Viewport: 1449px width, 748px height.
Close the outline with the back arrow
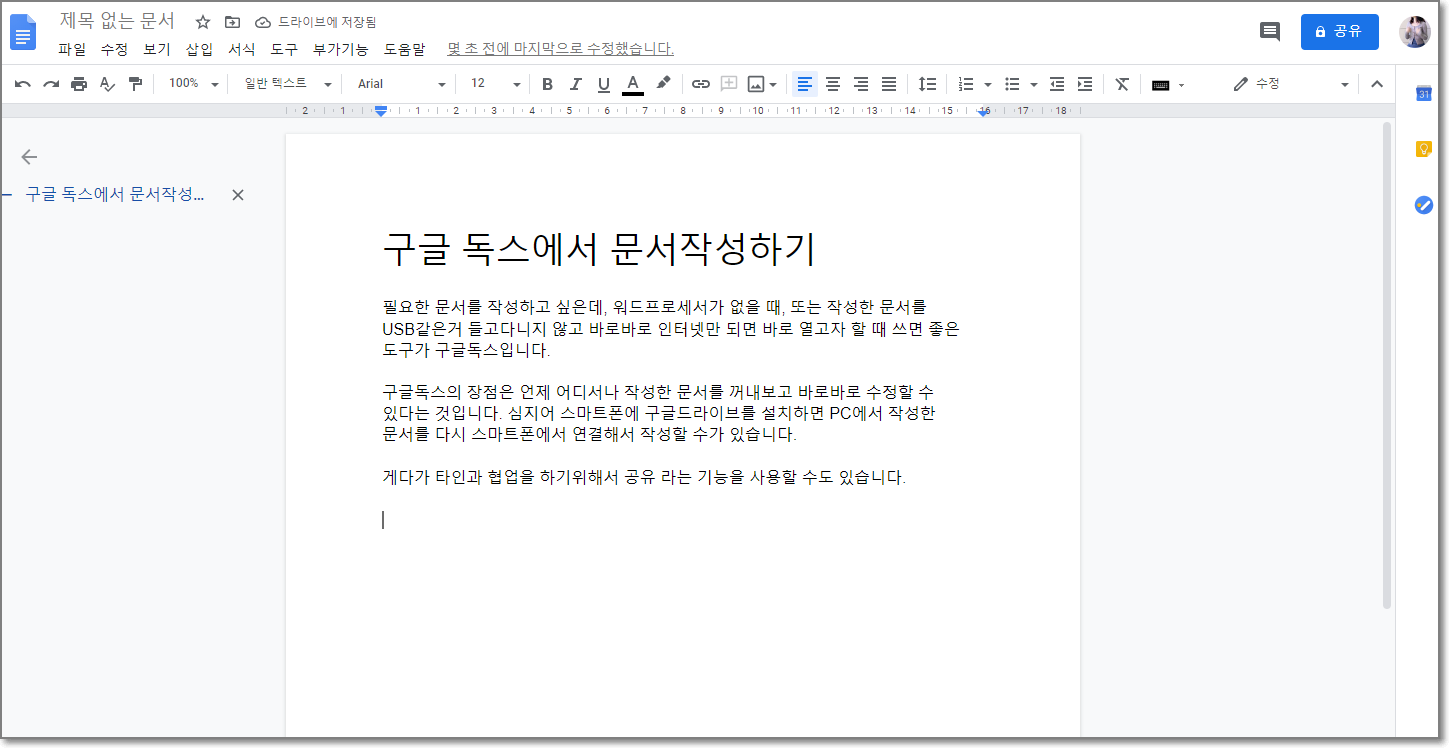(29, 157)
